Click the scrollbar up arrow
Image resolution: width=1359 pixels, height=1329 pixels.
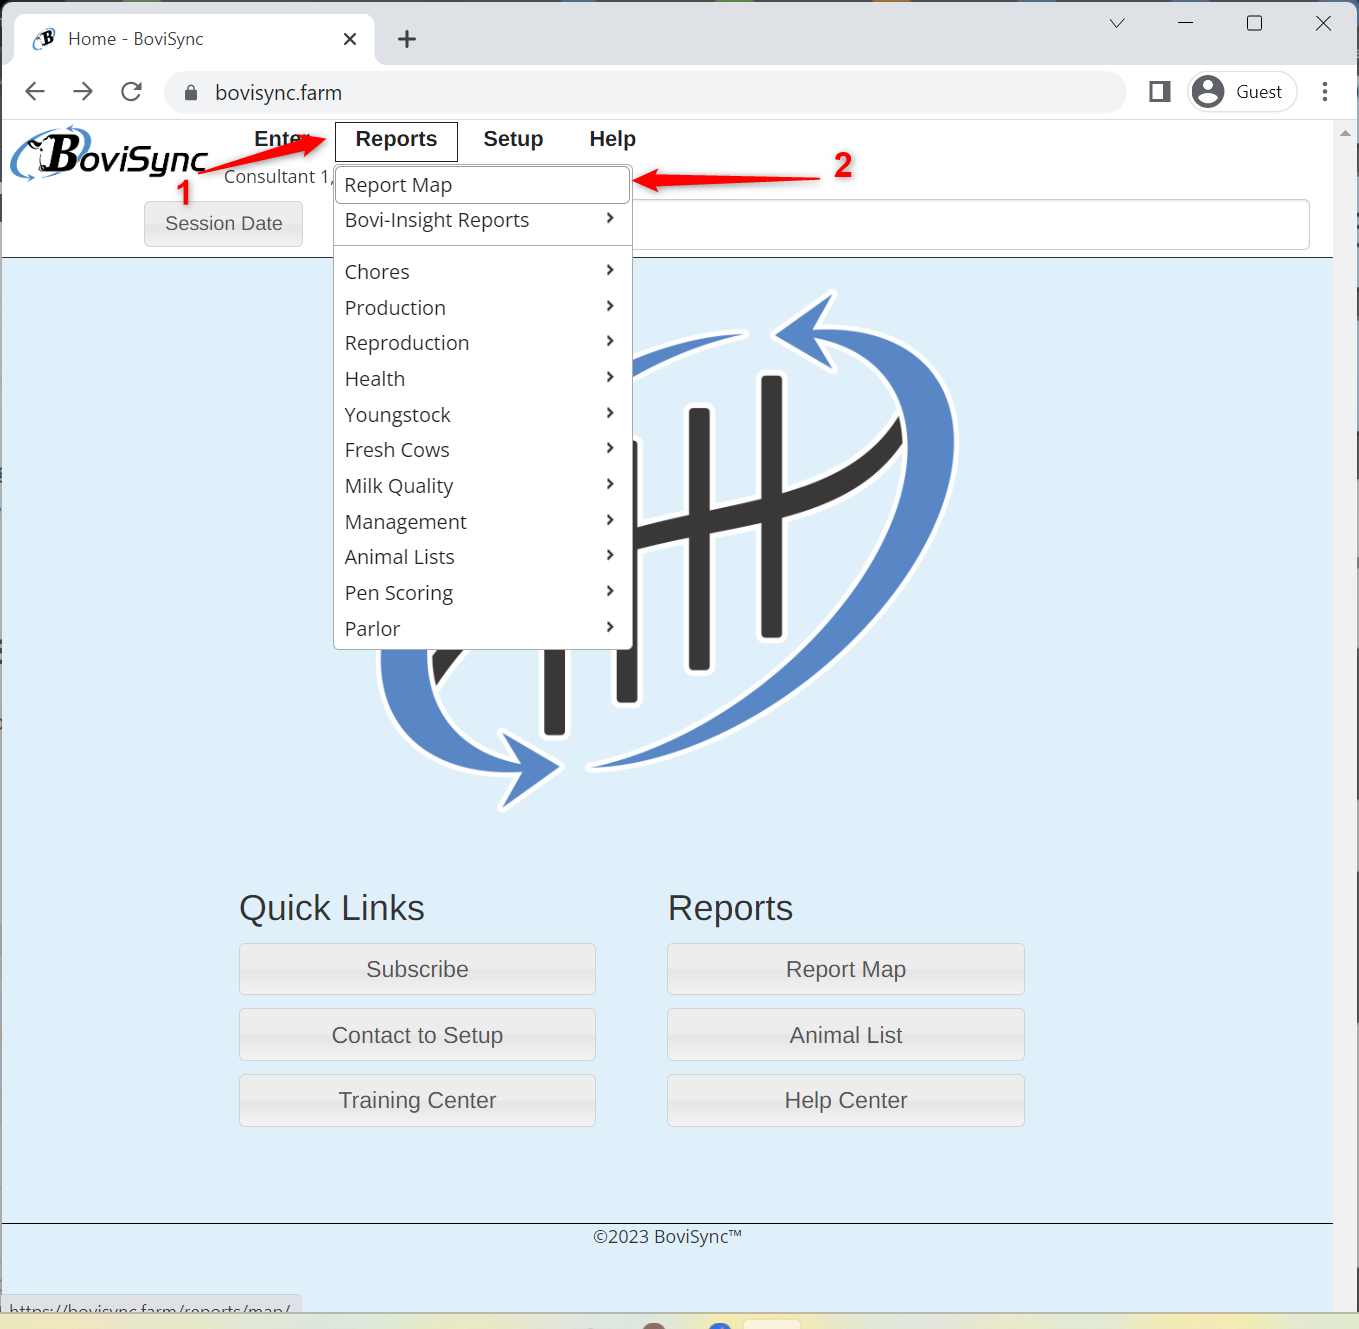(x=1345, y=133)
